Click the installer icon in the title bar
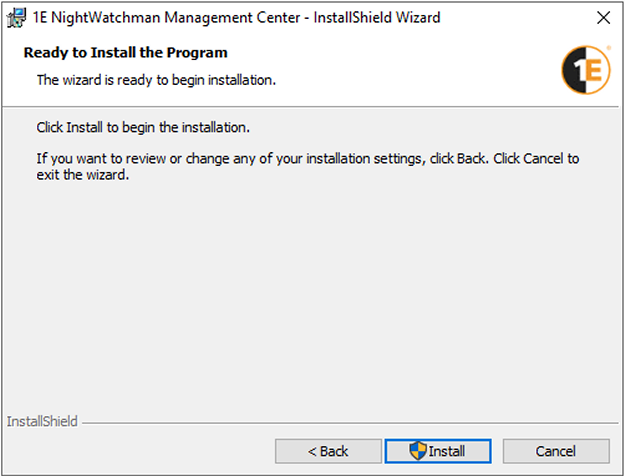Screen dimensions: 625x476 point(16,18)
